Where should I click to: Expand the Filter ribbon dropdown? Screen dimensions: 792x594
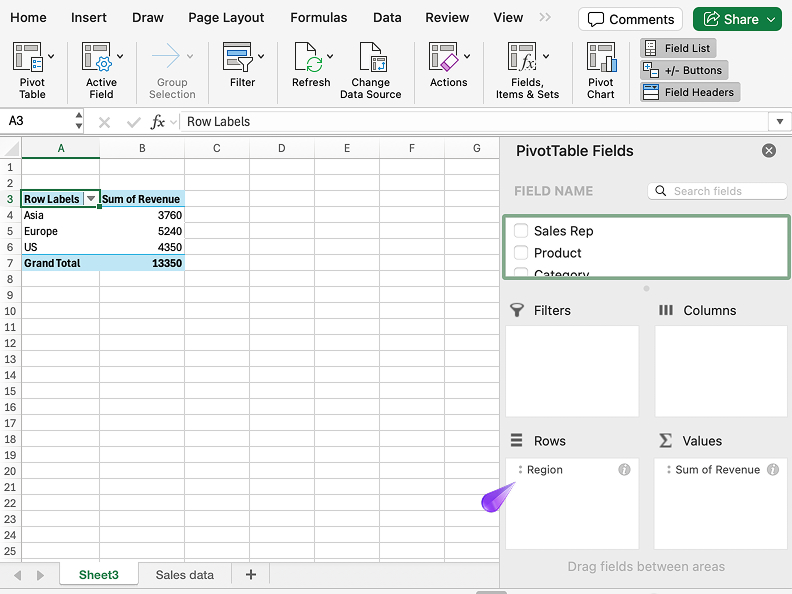click(x=261, y=57)
